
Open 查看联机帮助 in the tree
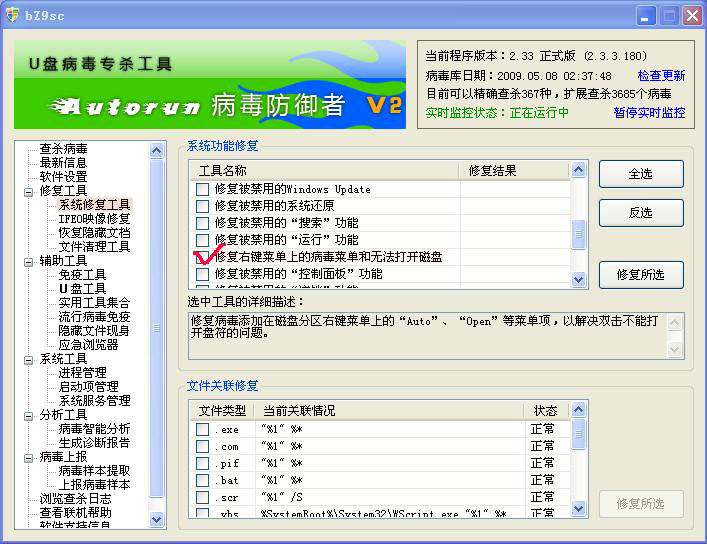coord(75,512)
